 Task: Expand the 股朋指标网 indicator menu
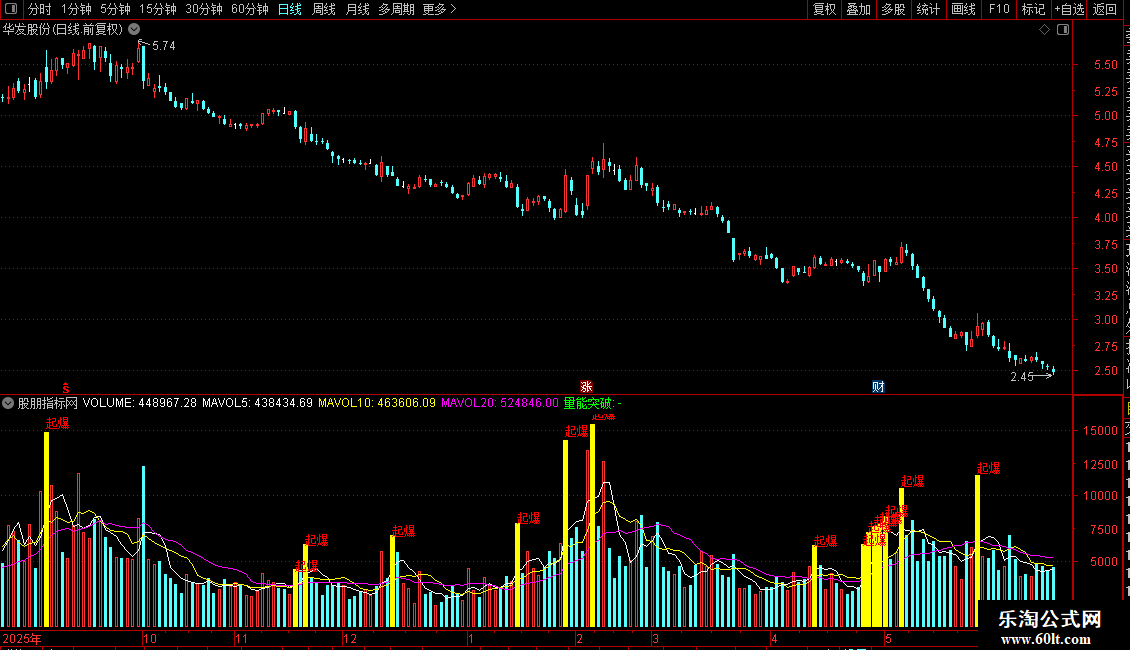[x=8, y=403]
